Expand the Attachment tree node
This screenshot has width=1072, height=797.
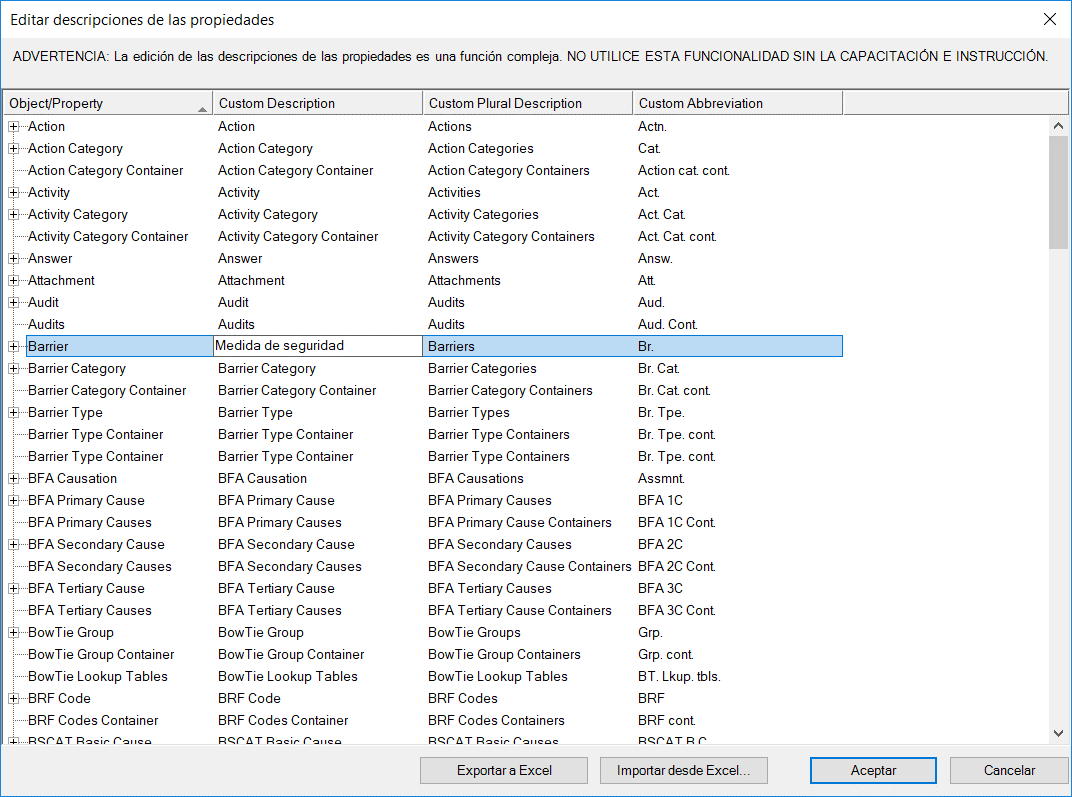[13, 281]
